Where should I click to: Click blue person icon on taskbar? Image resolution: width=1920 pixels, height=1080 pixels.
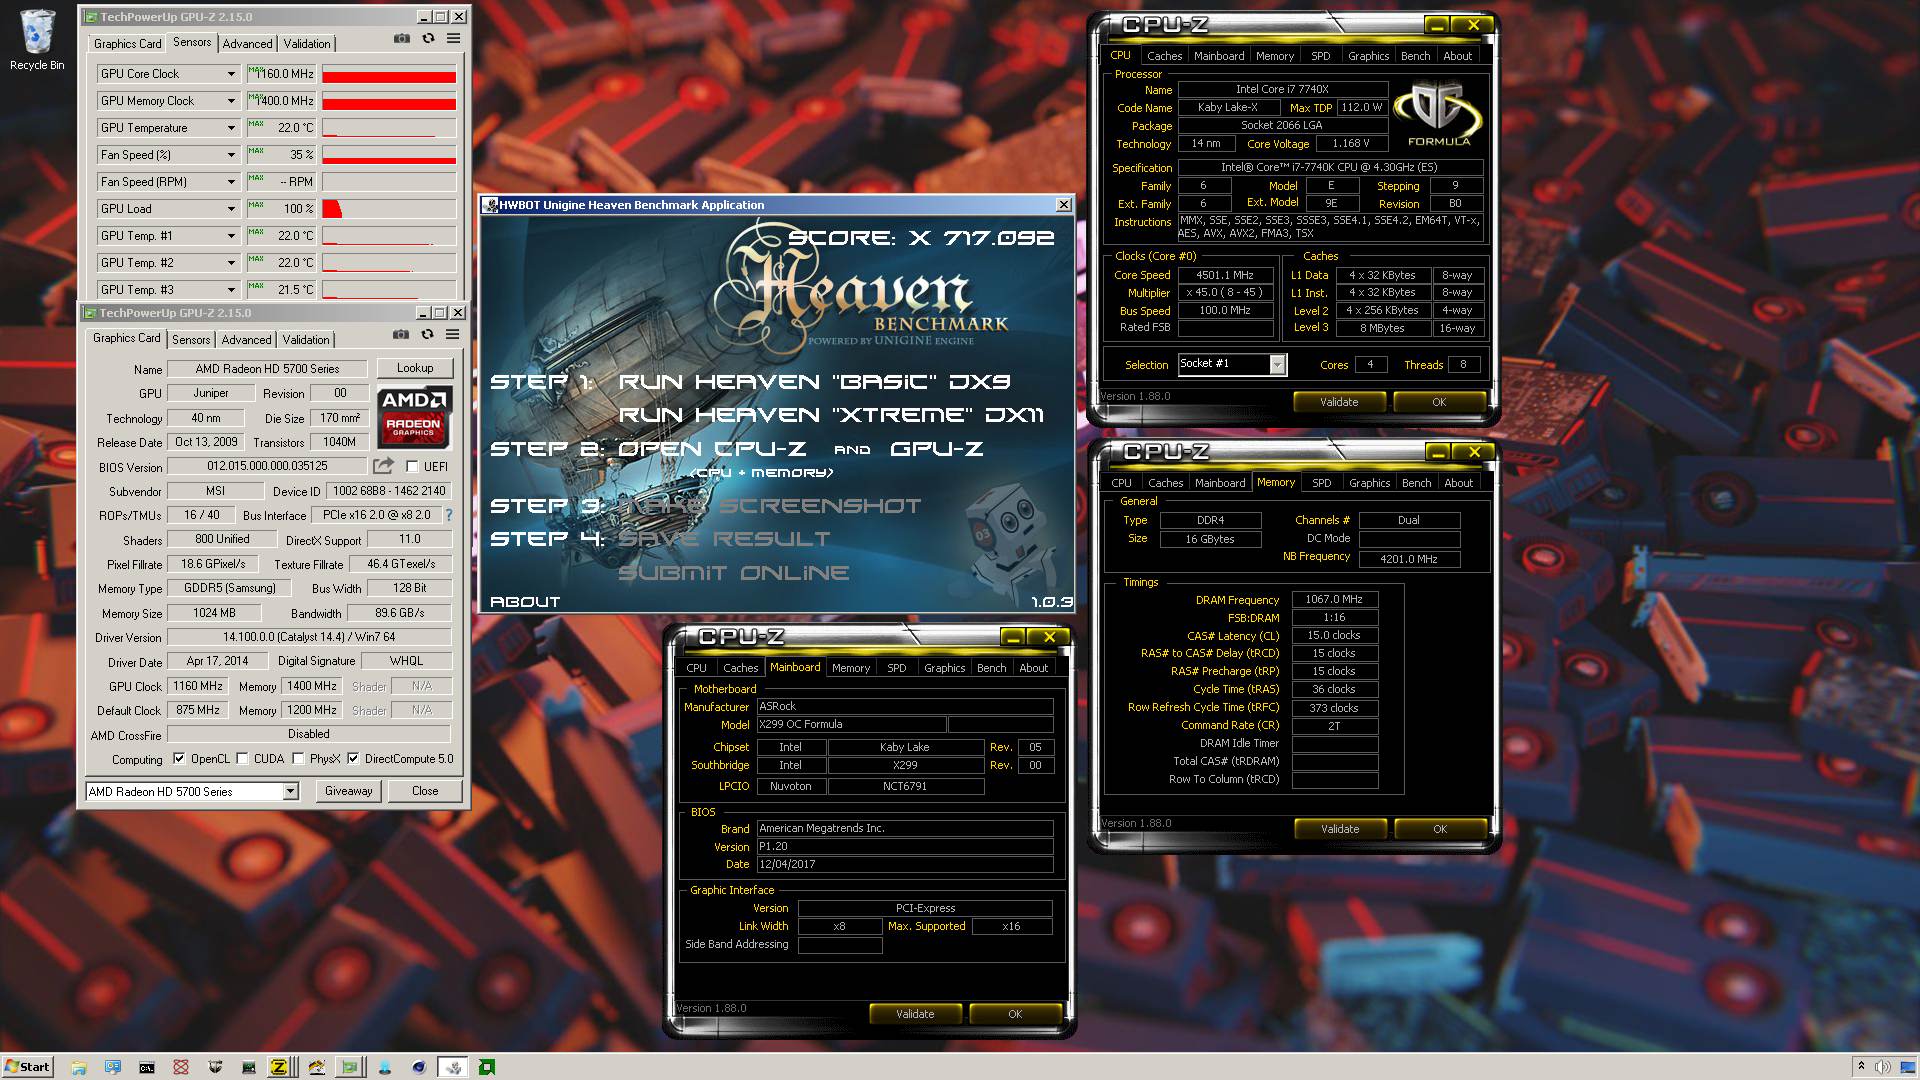pos(385,1067)
